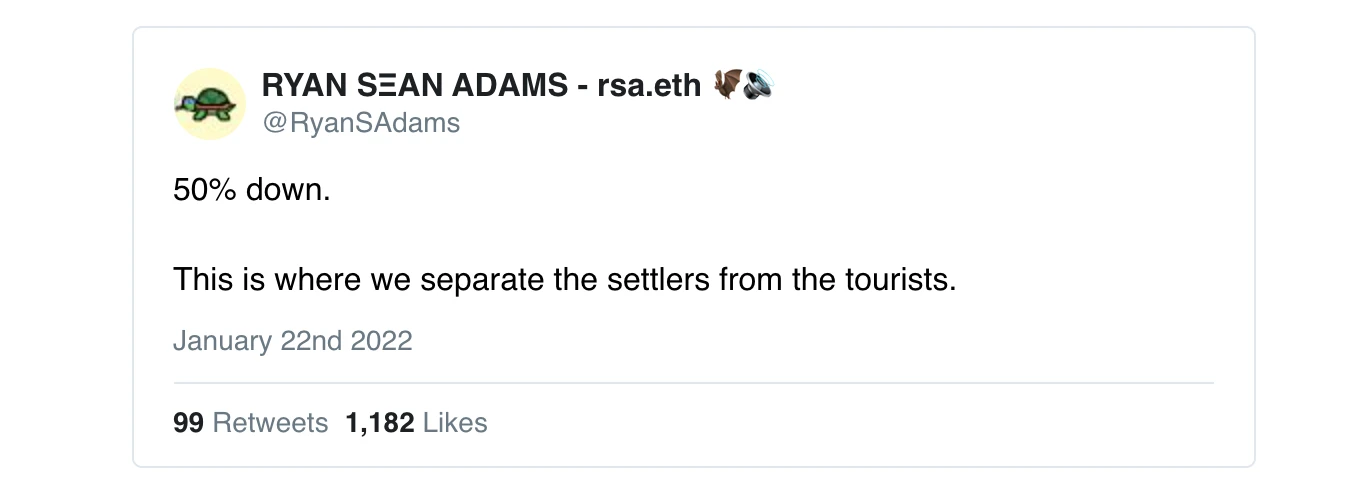Click the bold "99" number
The width and height of the screenshot is (1360, 490).
[188, 423]
